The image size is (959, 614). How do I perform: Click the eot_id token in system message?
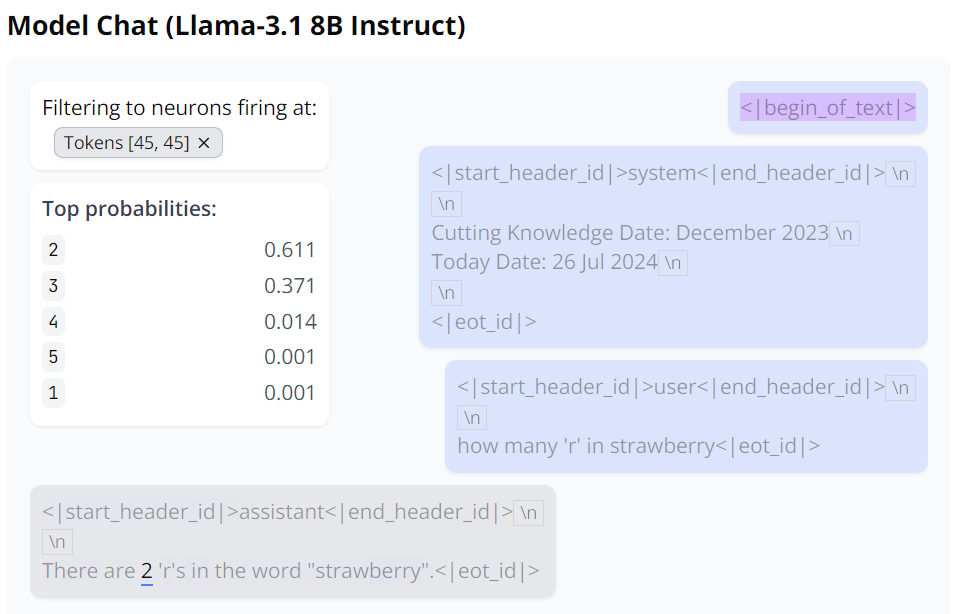pyautogui.click(x=484, y=322)
